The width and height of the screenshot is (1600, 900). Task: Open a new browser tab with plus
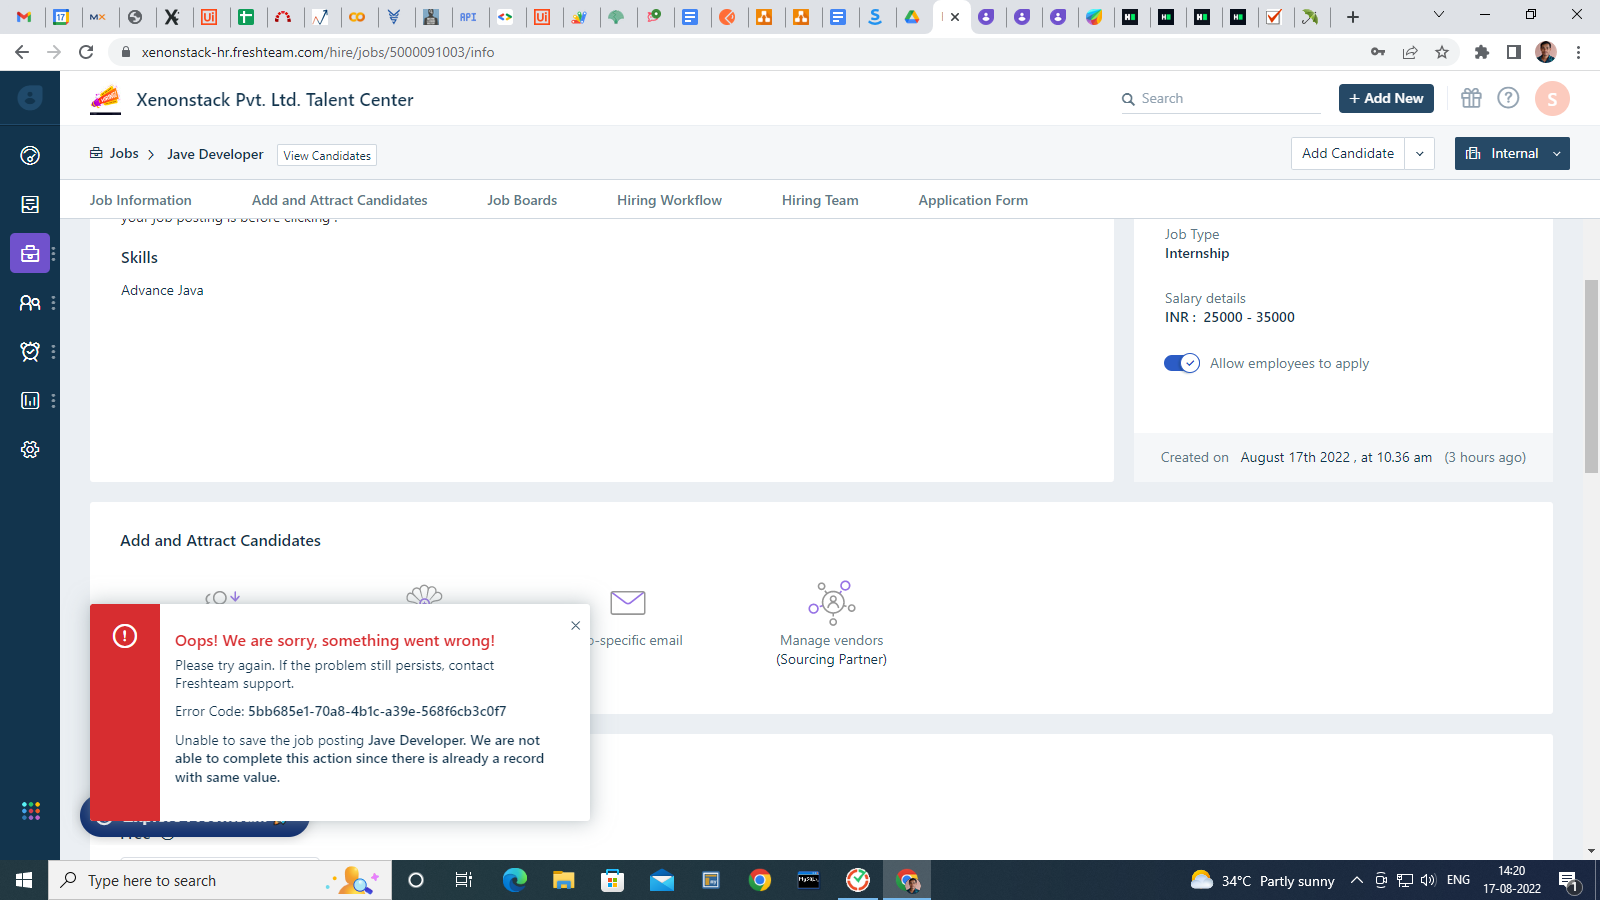pos(1353,16)
